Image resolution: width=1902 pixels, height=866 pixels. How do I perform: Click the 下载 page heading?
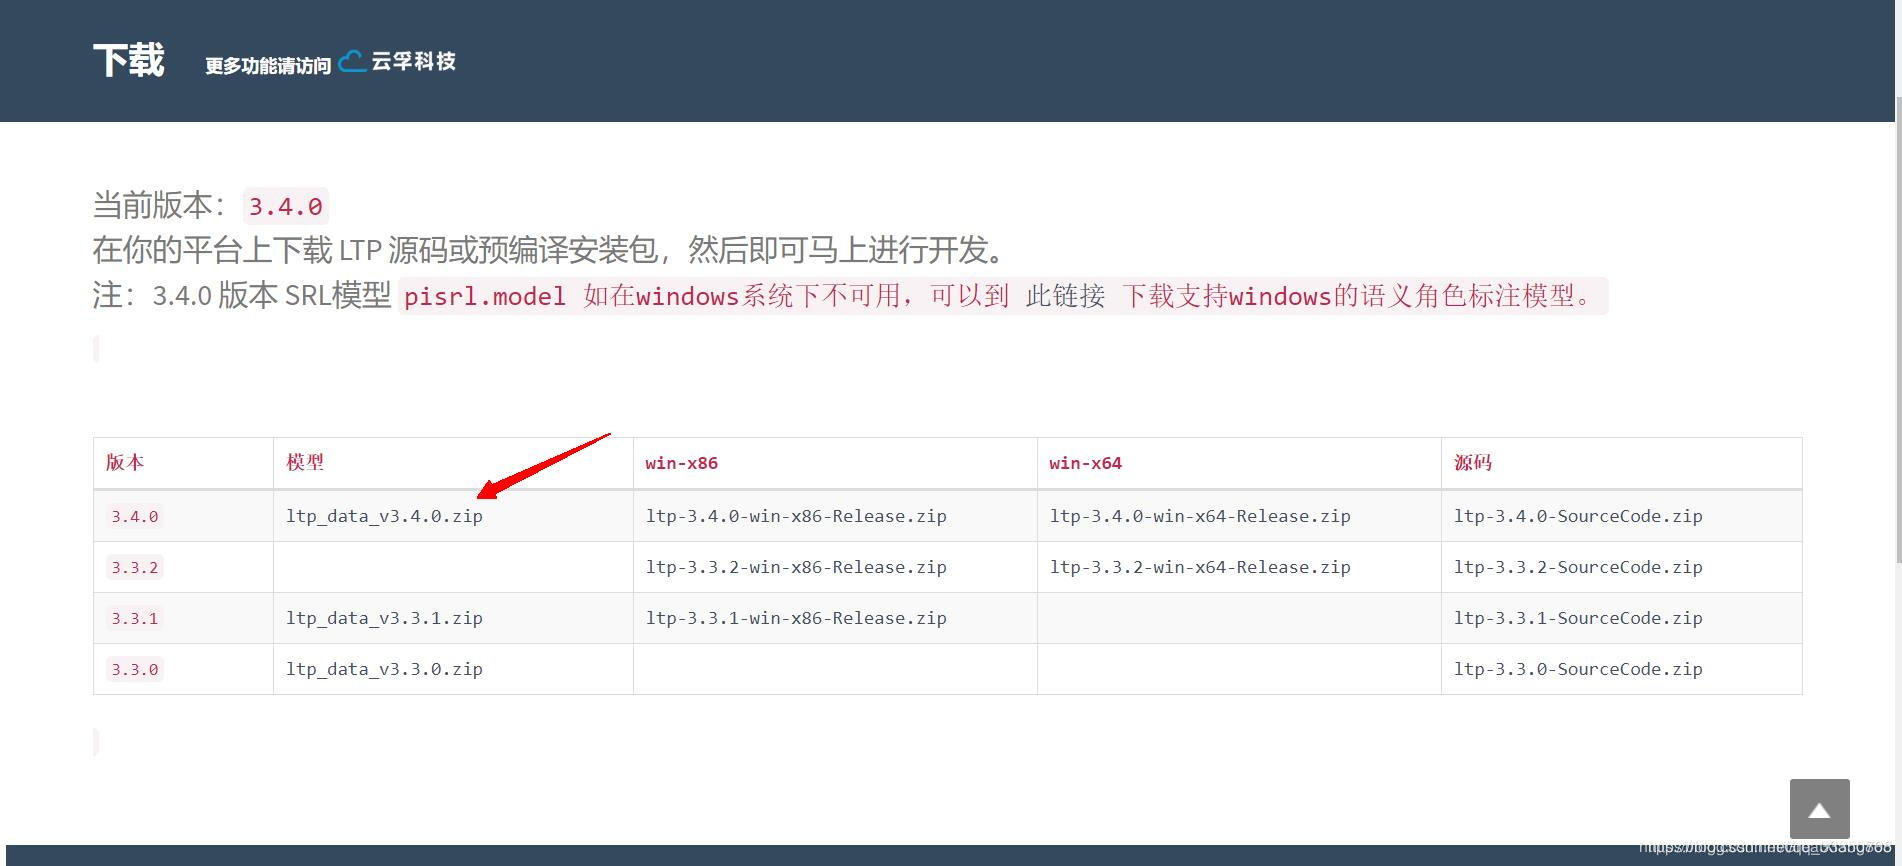pos(129,60)
